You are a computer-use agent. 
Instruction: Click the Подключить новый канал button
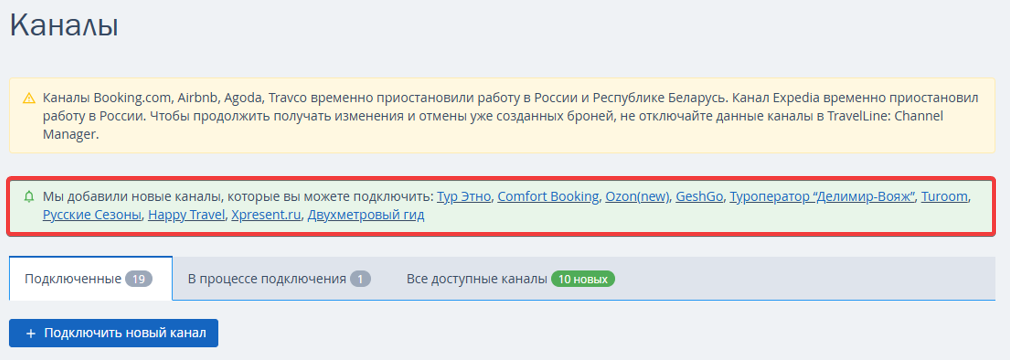(x=113, y=333)
